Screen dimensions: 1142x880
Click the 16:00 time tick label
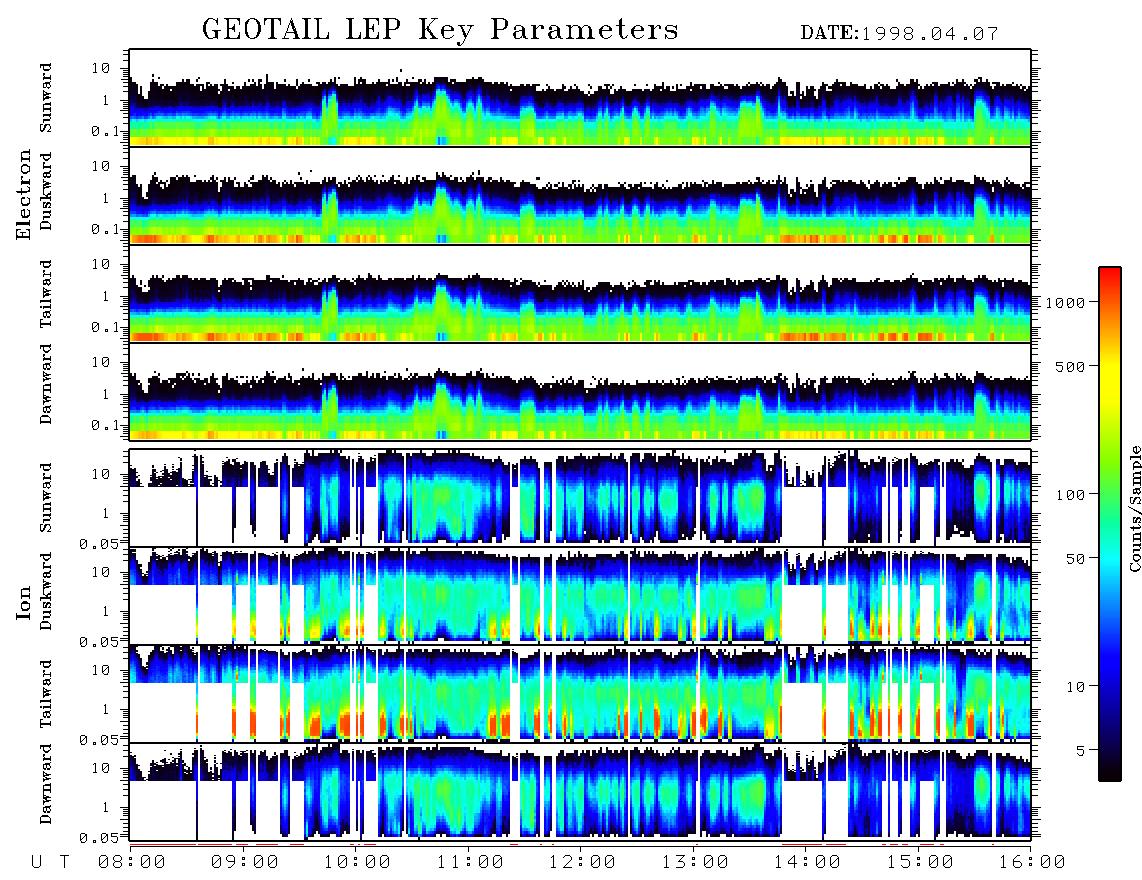click(x=1032, y=862)
